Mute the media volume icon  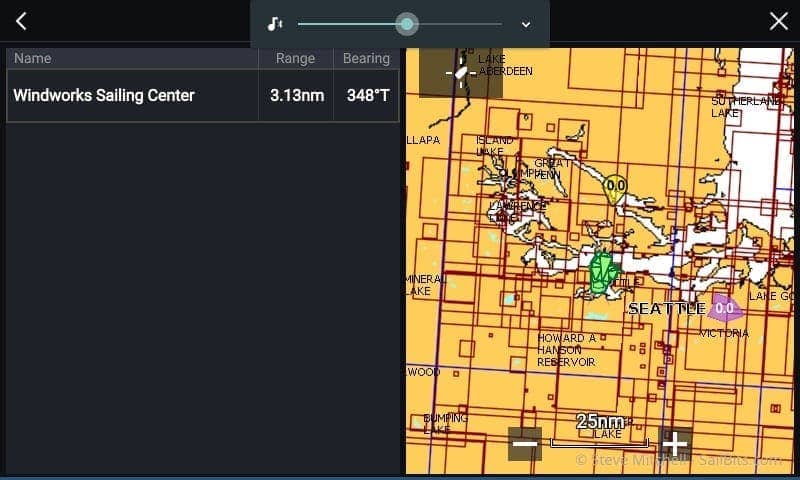click(x=275, y=24)
